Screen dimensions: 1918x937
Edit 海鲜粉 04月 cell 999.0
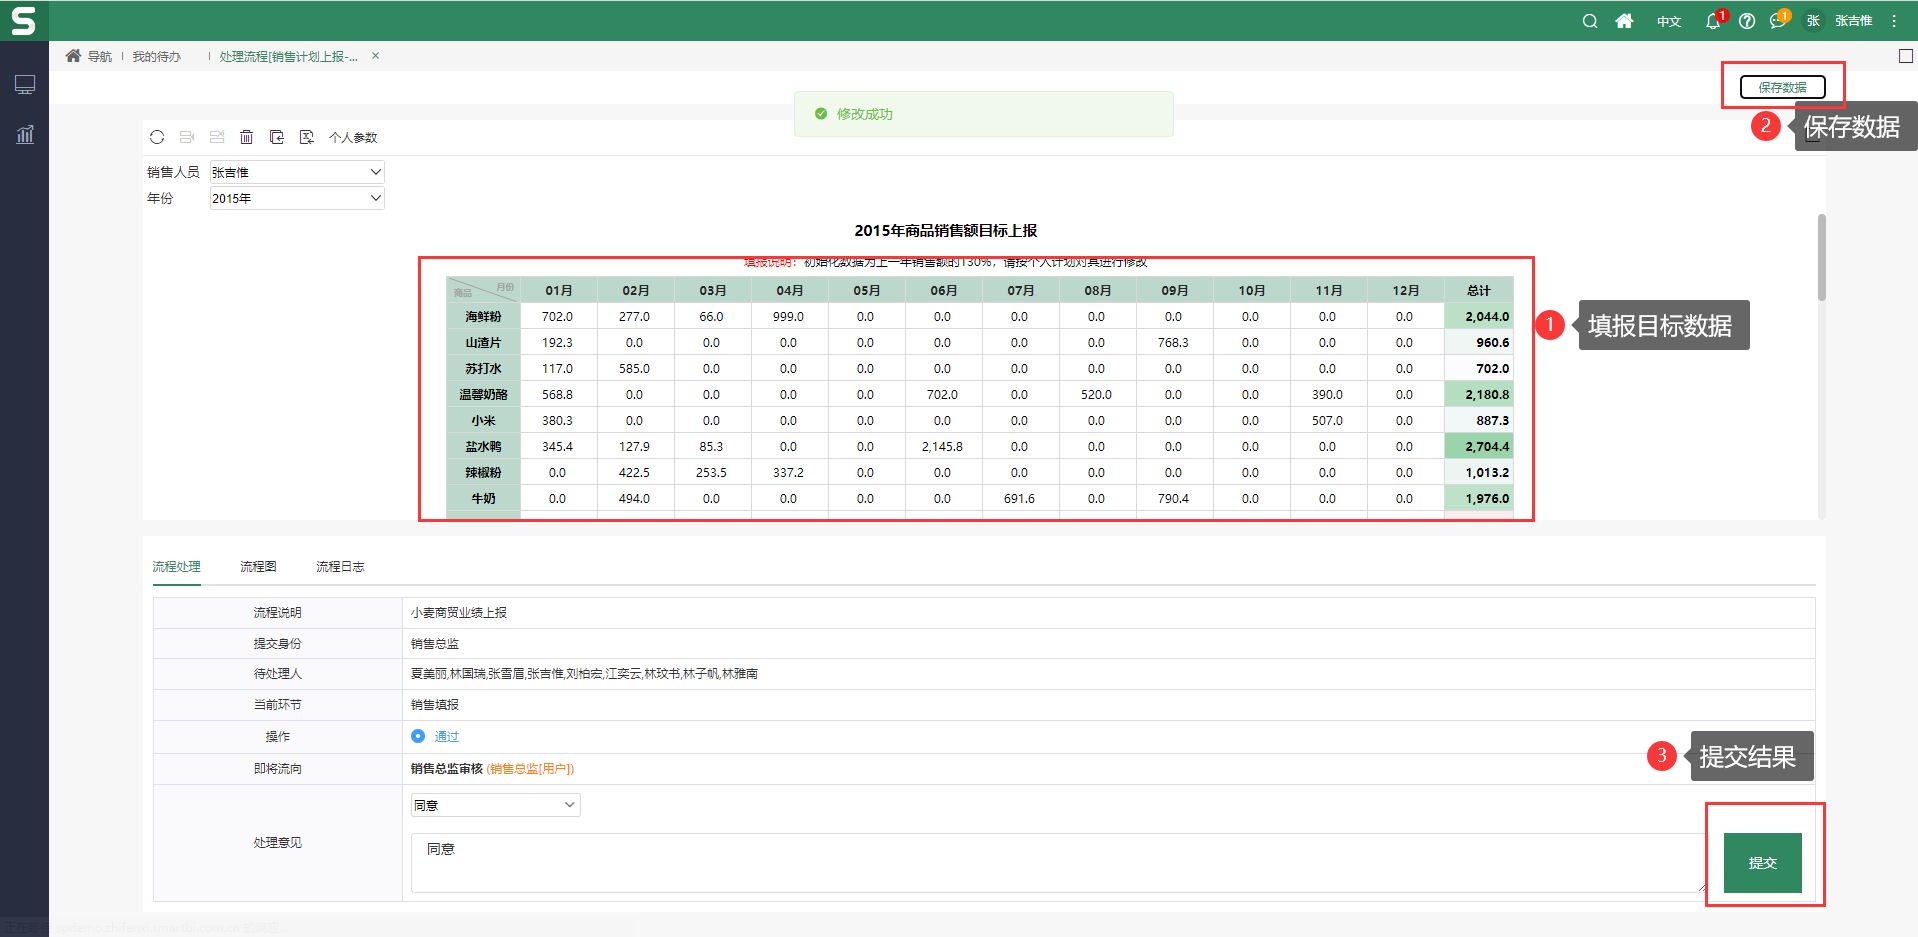coord(788,316)
